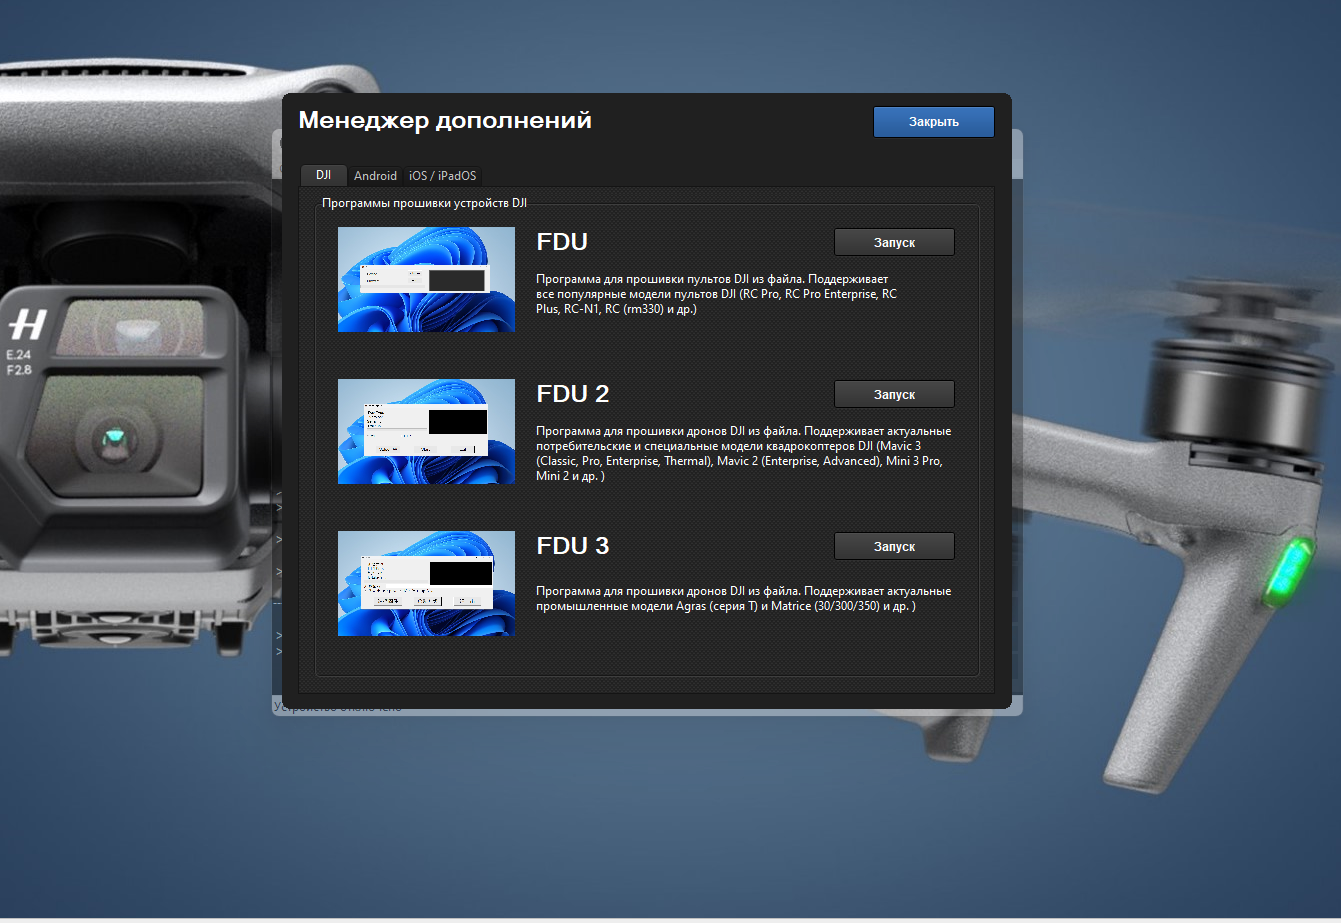Viewport: 1341px width, 923px height.
Task: Launch FDU with its Запуск button
Action: [x=894, y=243]
